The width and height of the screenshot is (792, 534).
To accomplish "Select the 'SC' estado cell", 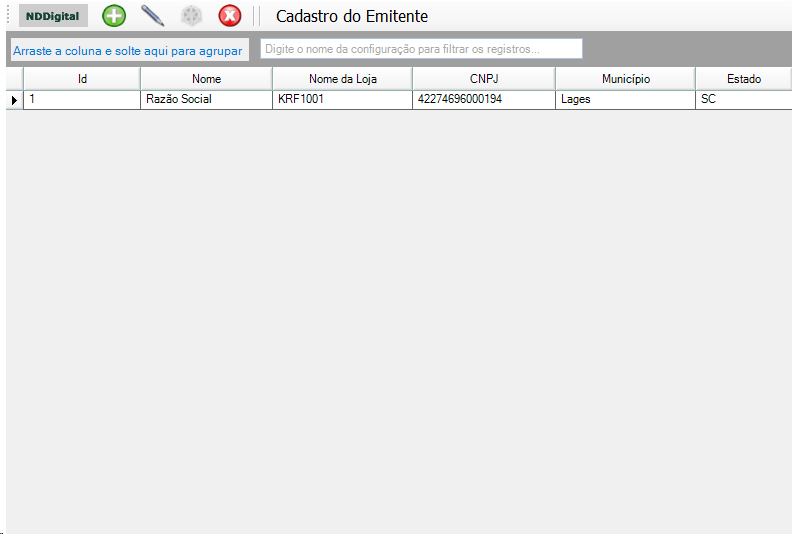I will pyautogui.click(x=744, y=100).
